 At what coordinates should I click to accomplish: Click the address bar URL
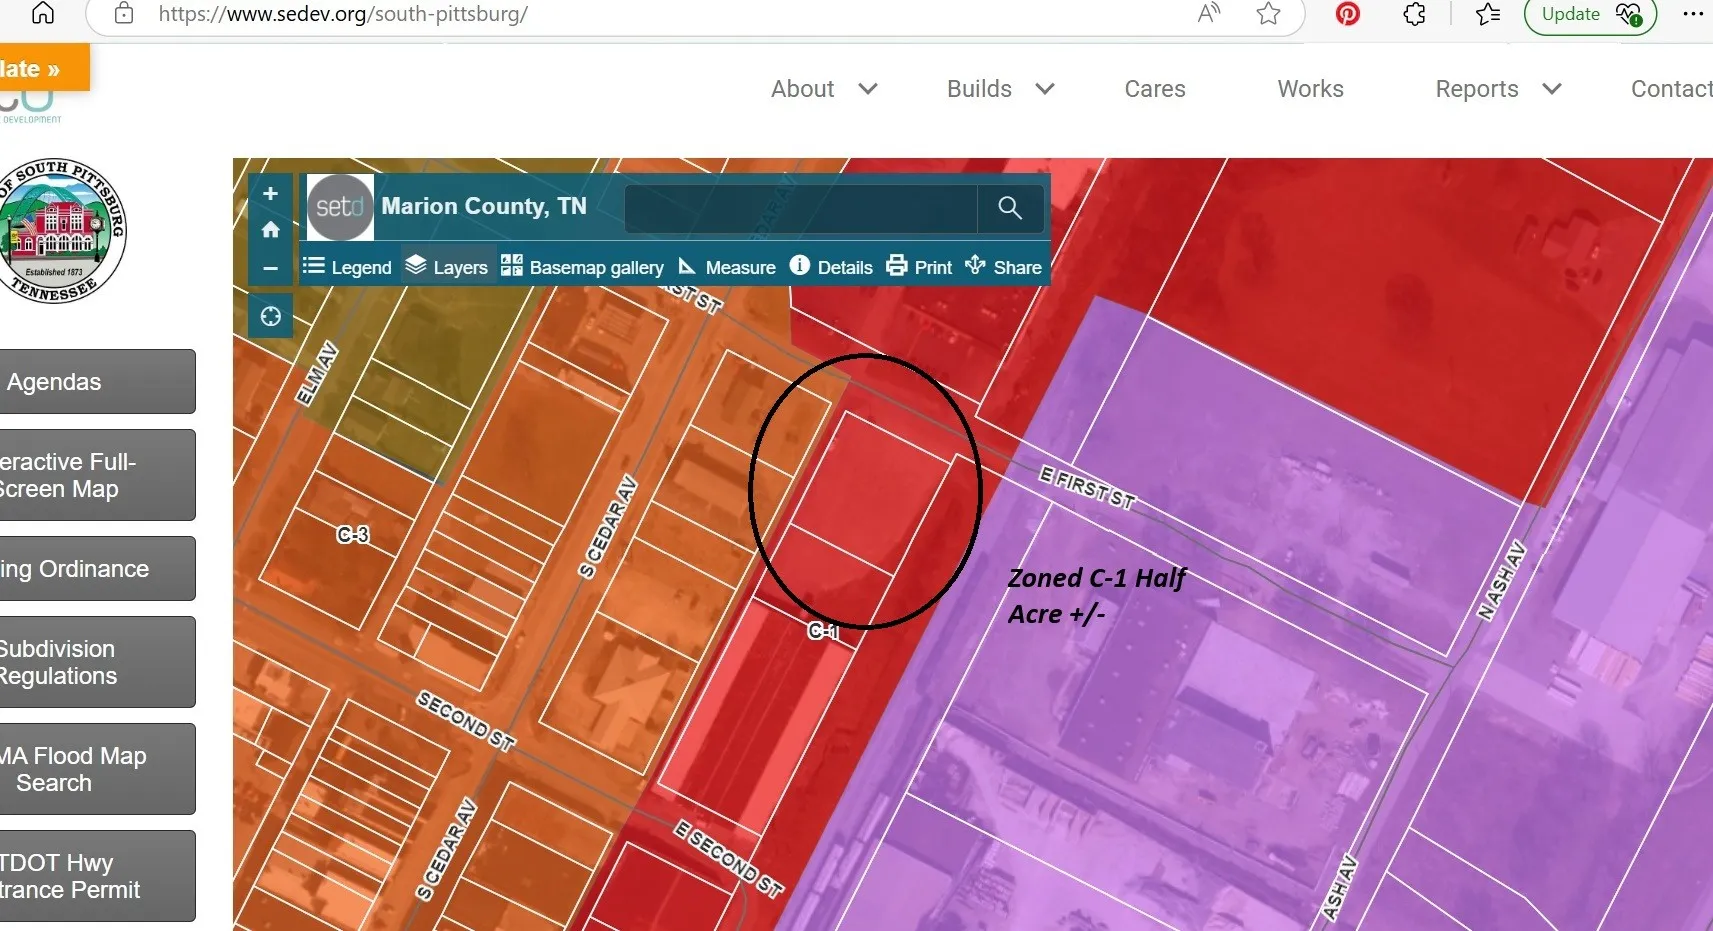coord(343,14)
